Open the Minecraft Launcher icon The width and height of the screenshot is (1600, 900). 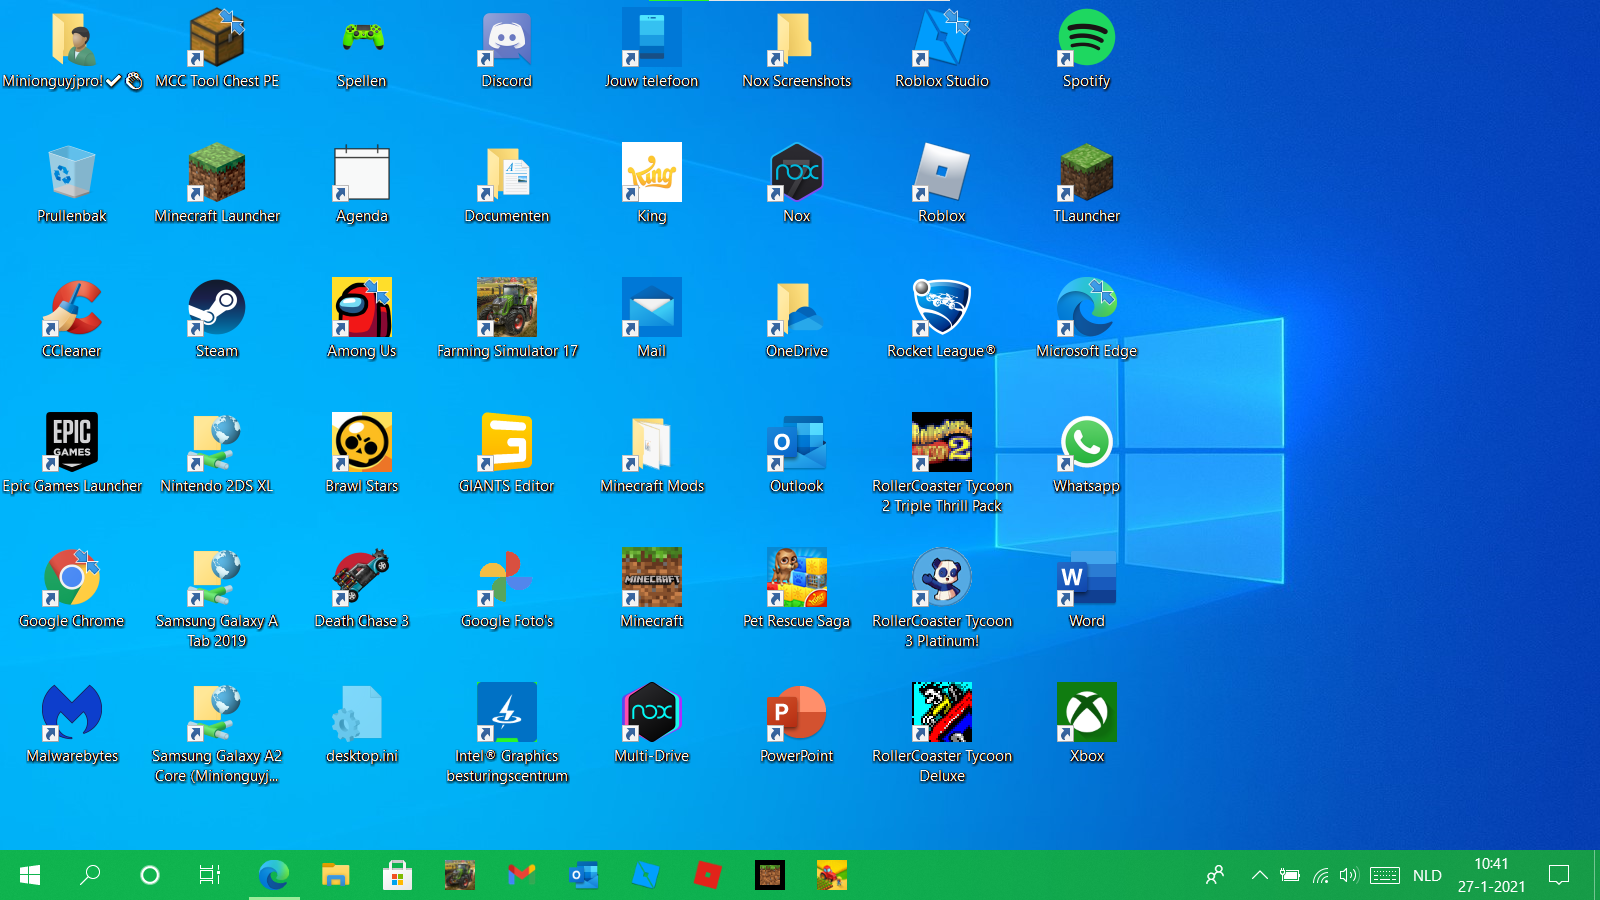point(217,185)
